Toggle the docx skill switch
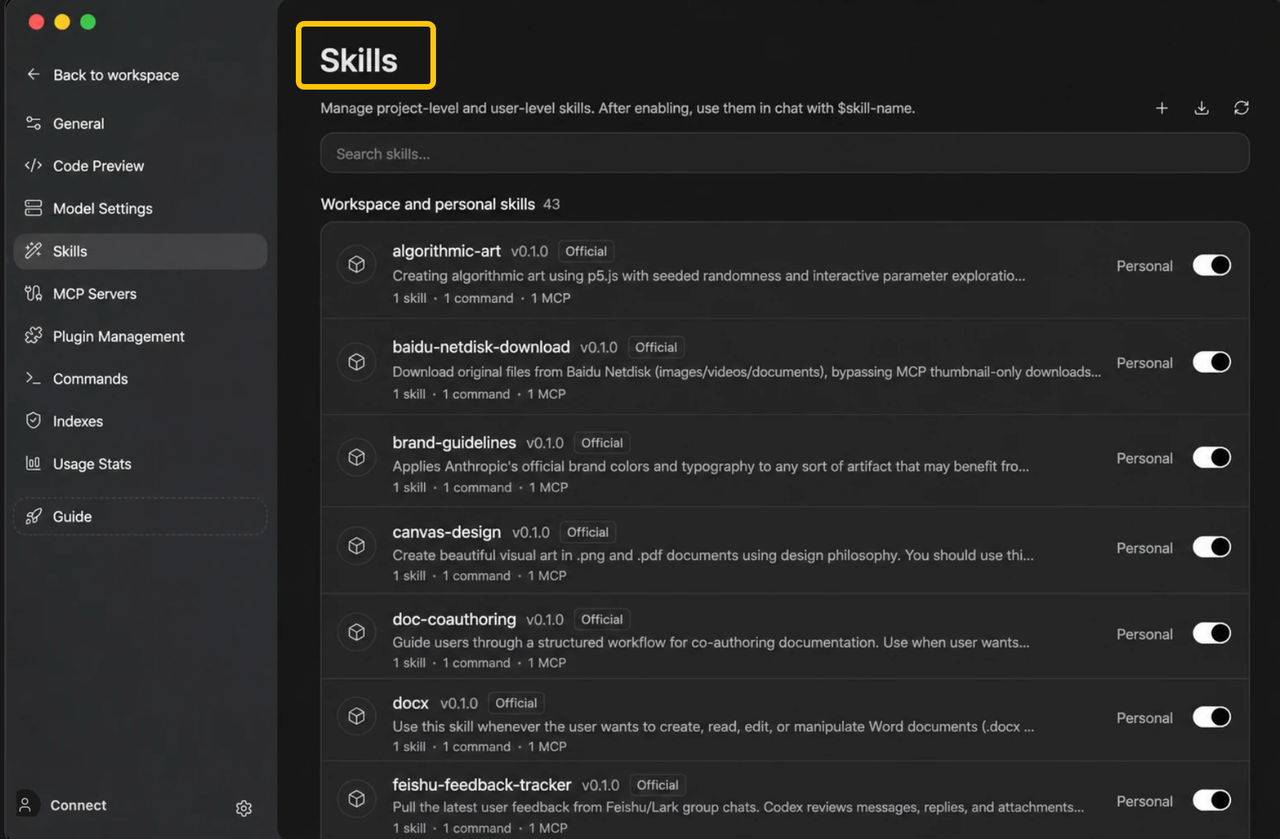This screenshot has width=1280, height=839. point(1211,717)
